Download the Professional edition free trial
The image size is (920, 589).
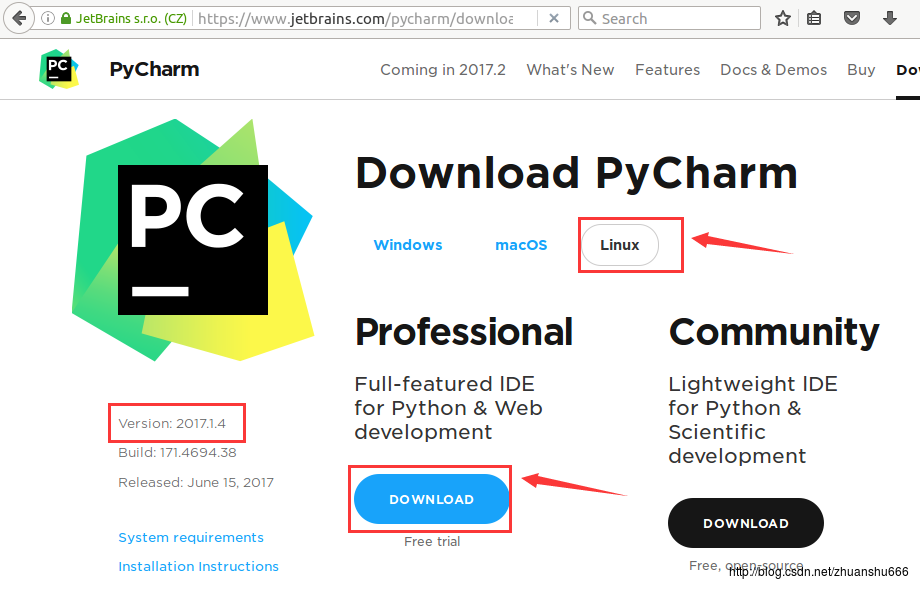click(430, 498)
